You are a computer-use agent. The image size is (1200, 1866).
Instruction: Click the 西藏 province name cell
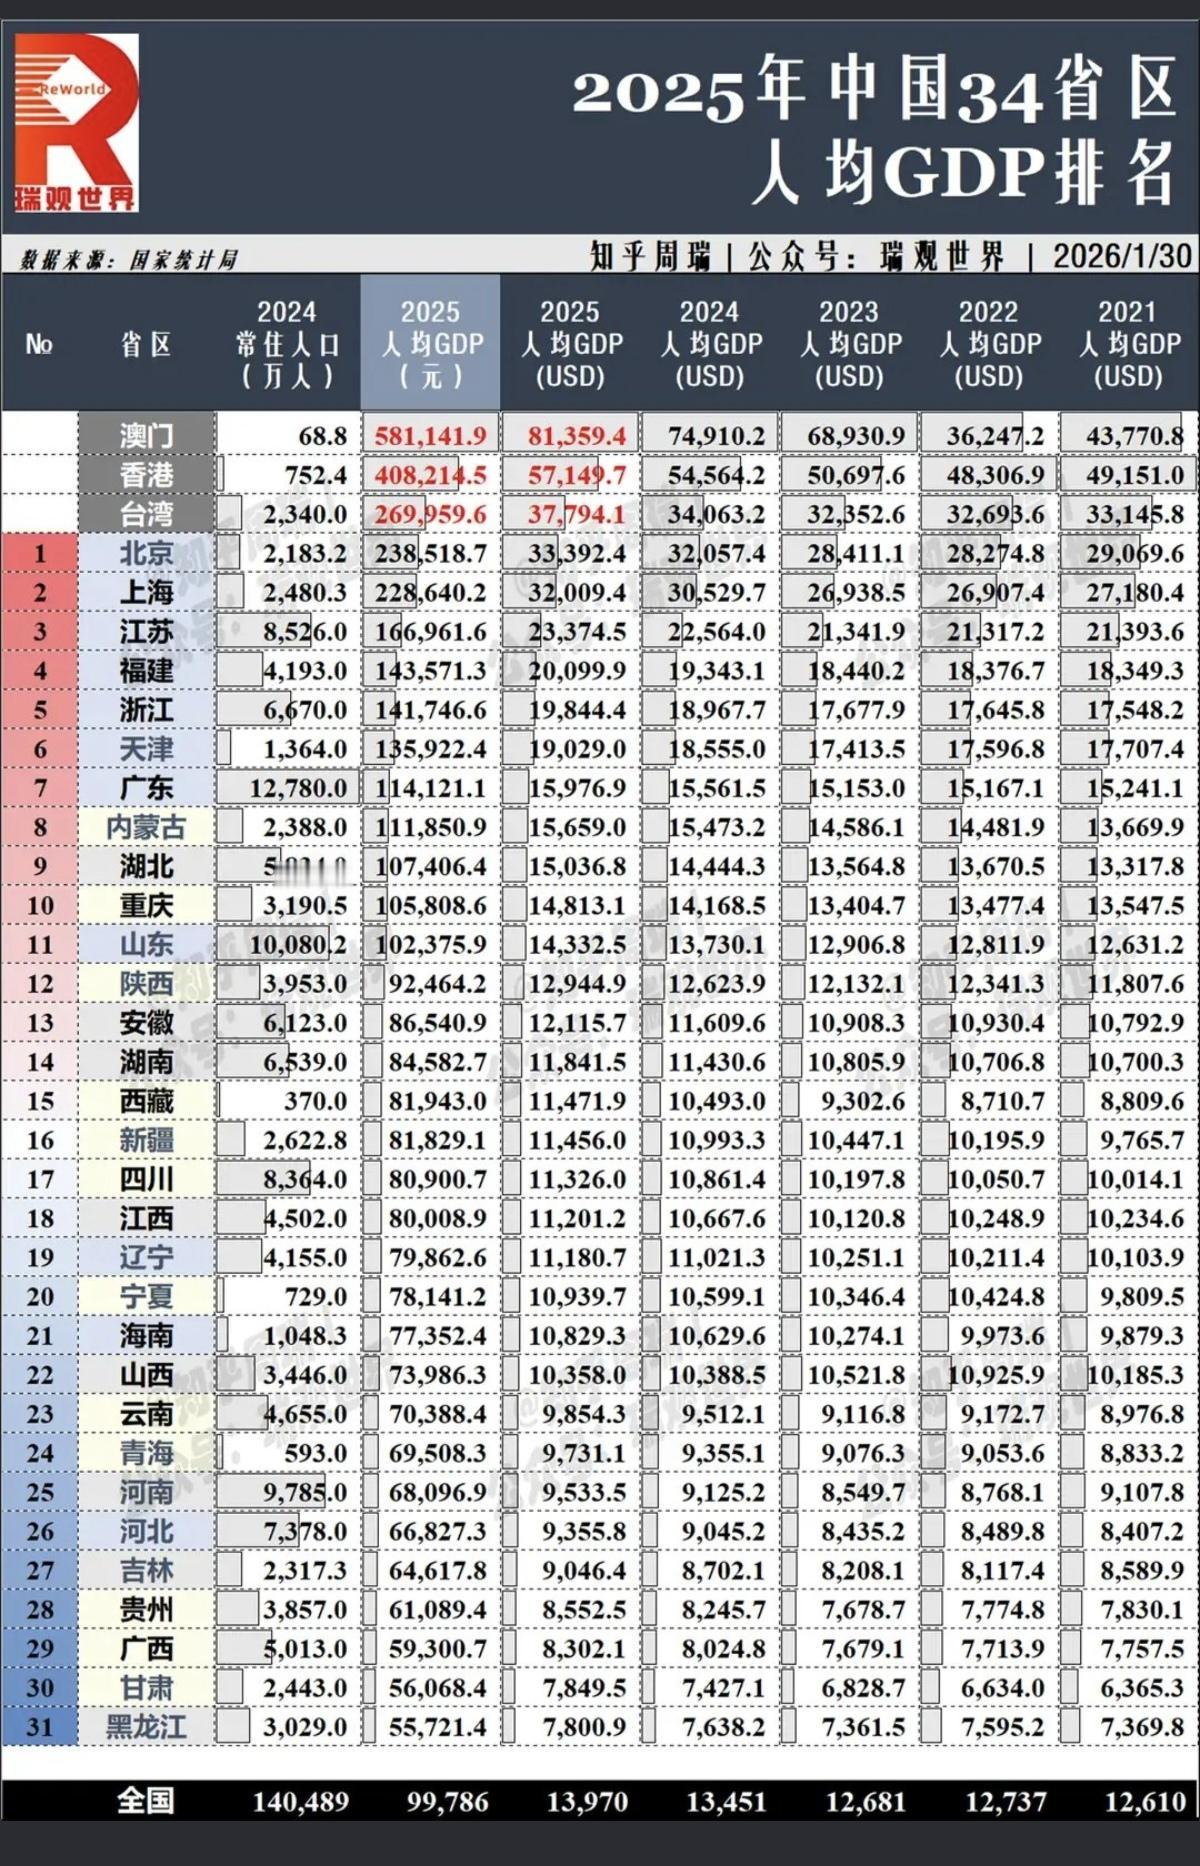click(146, 1101)
